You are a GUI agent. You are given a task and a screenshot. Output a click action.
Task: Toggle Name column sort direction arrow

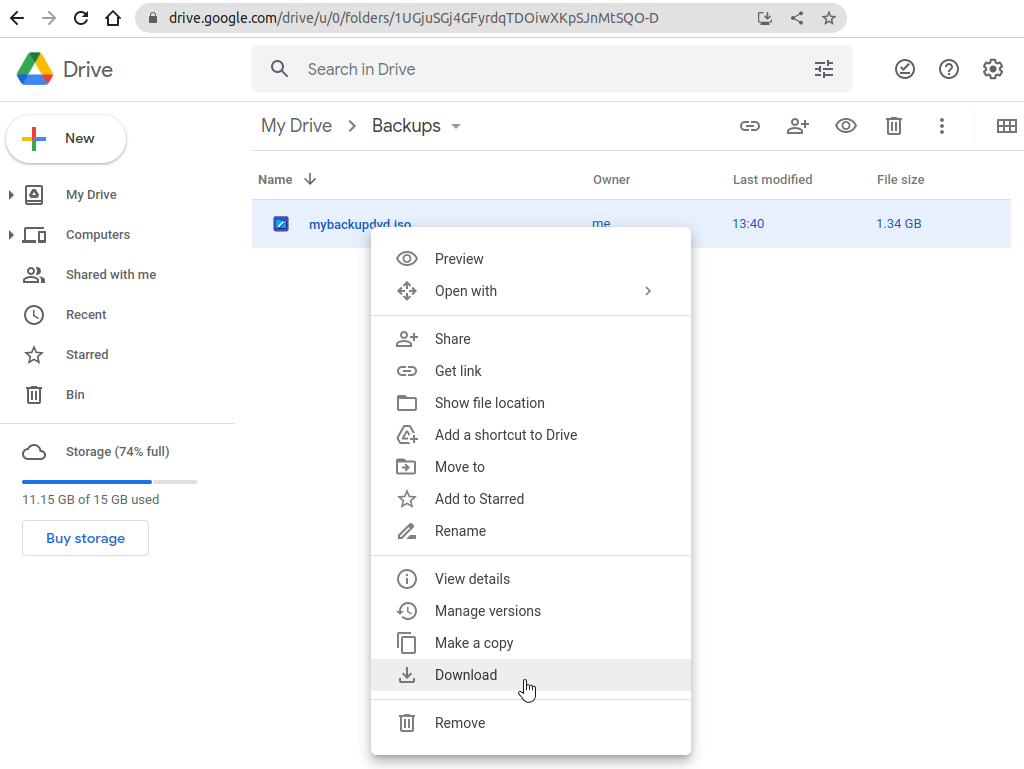[310, 180]
